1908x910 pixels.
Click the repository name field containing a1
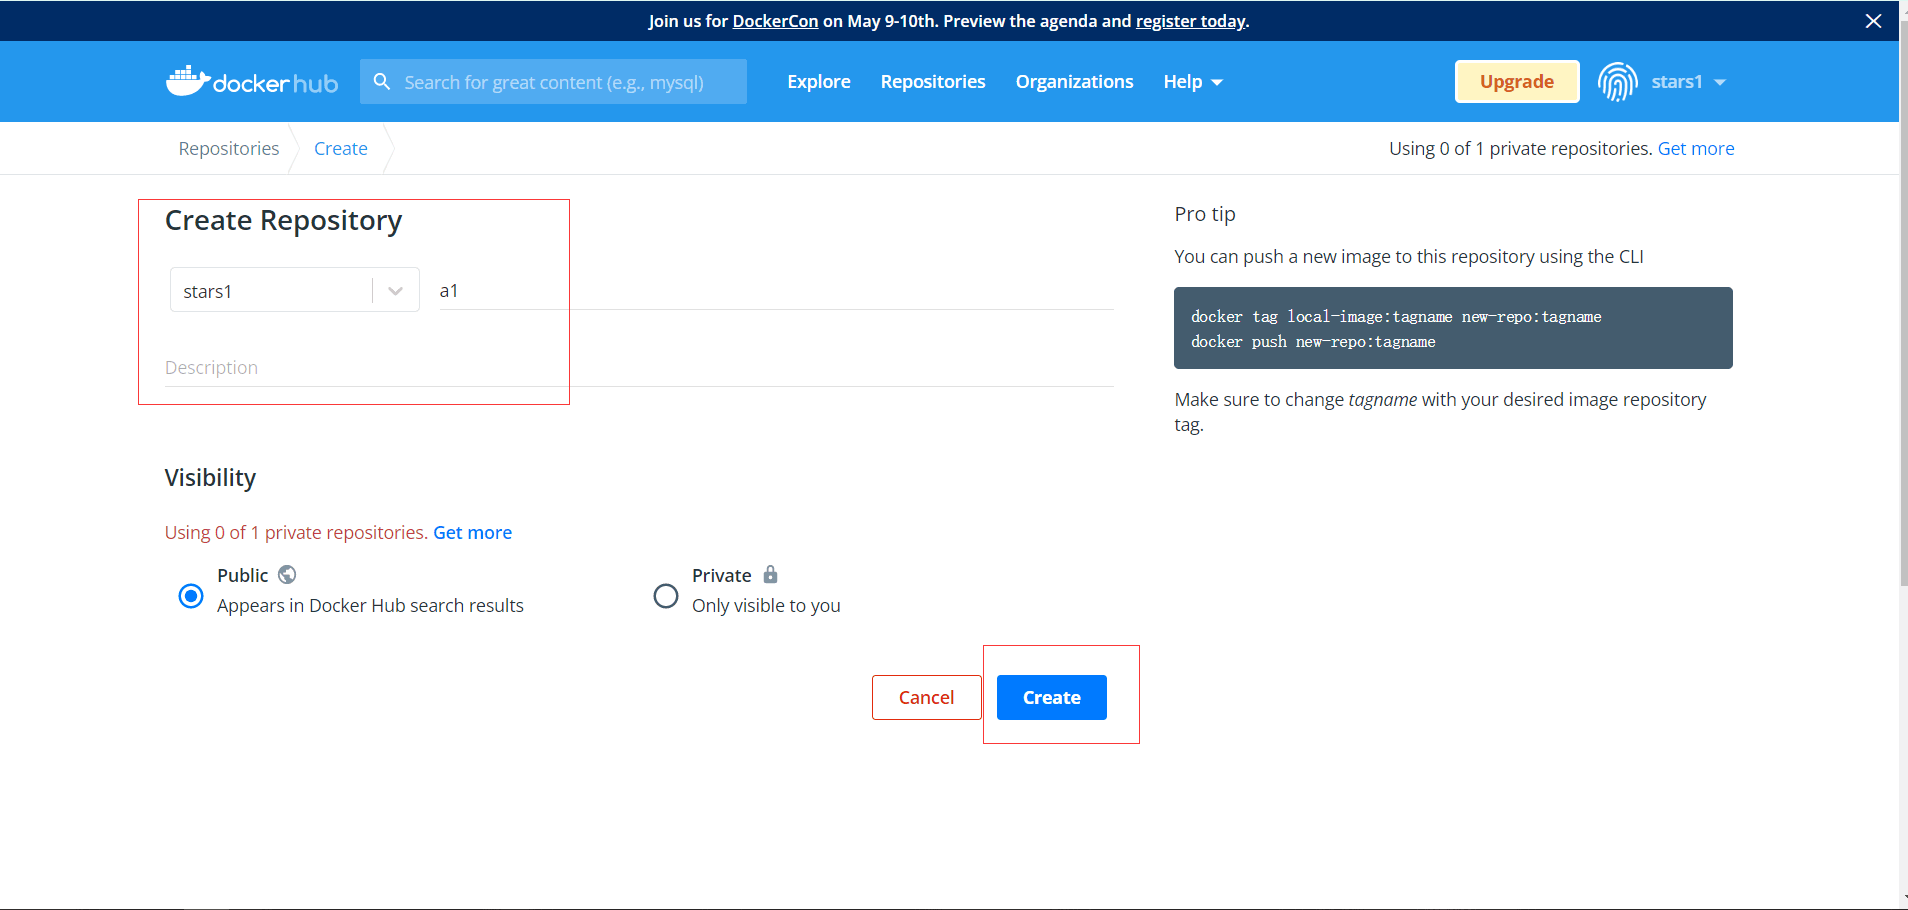pos(776,291)
